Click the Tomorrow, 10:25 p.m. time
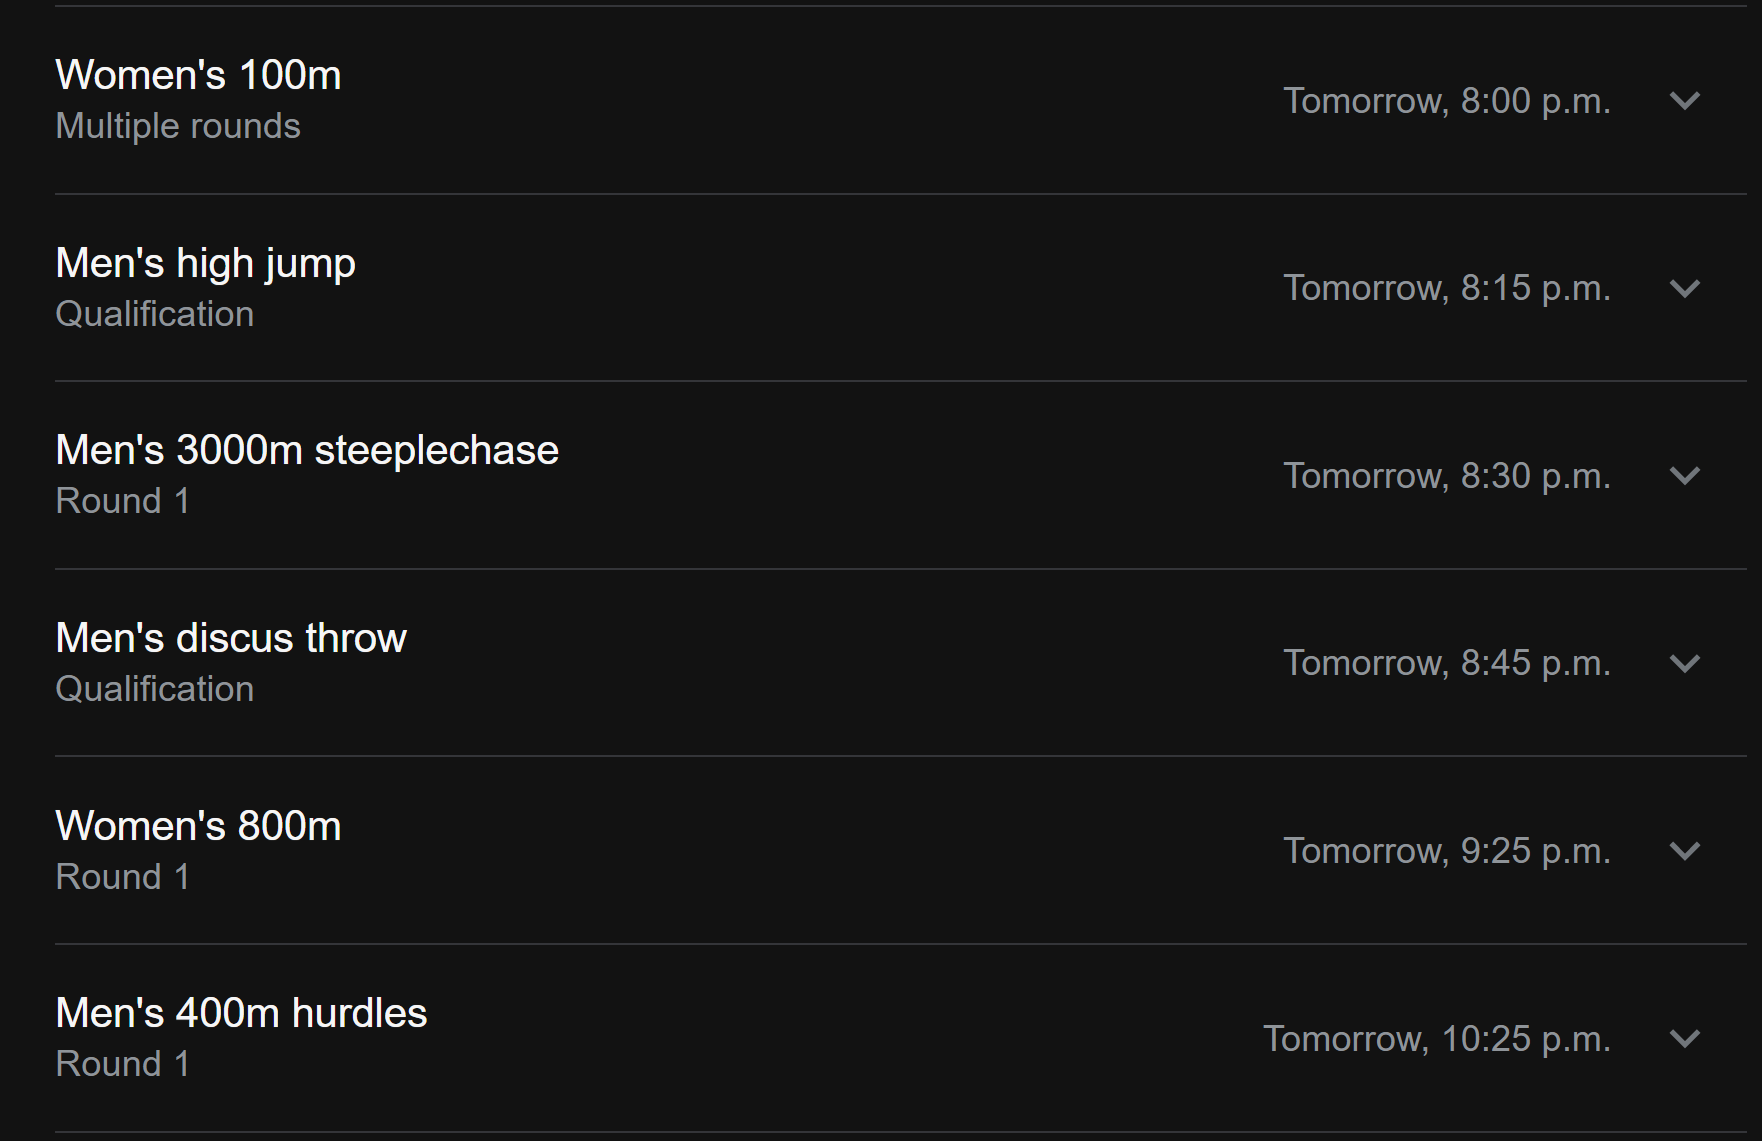The height and width of the screenshot is (1141, 1762). pyautogui.click(x=1436, y=1039)
